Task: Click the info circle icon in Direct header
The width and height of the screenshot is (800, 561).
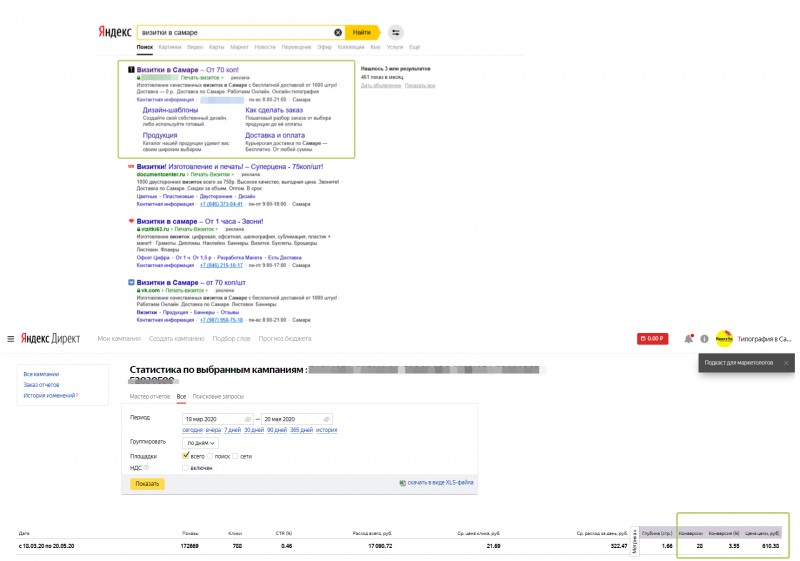Action: (704, 339)
